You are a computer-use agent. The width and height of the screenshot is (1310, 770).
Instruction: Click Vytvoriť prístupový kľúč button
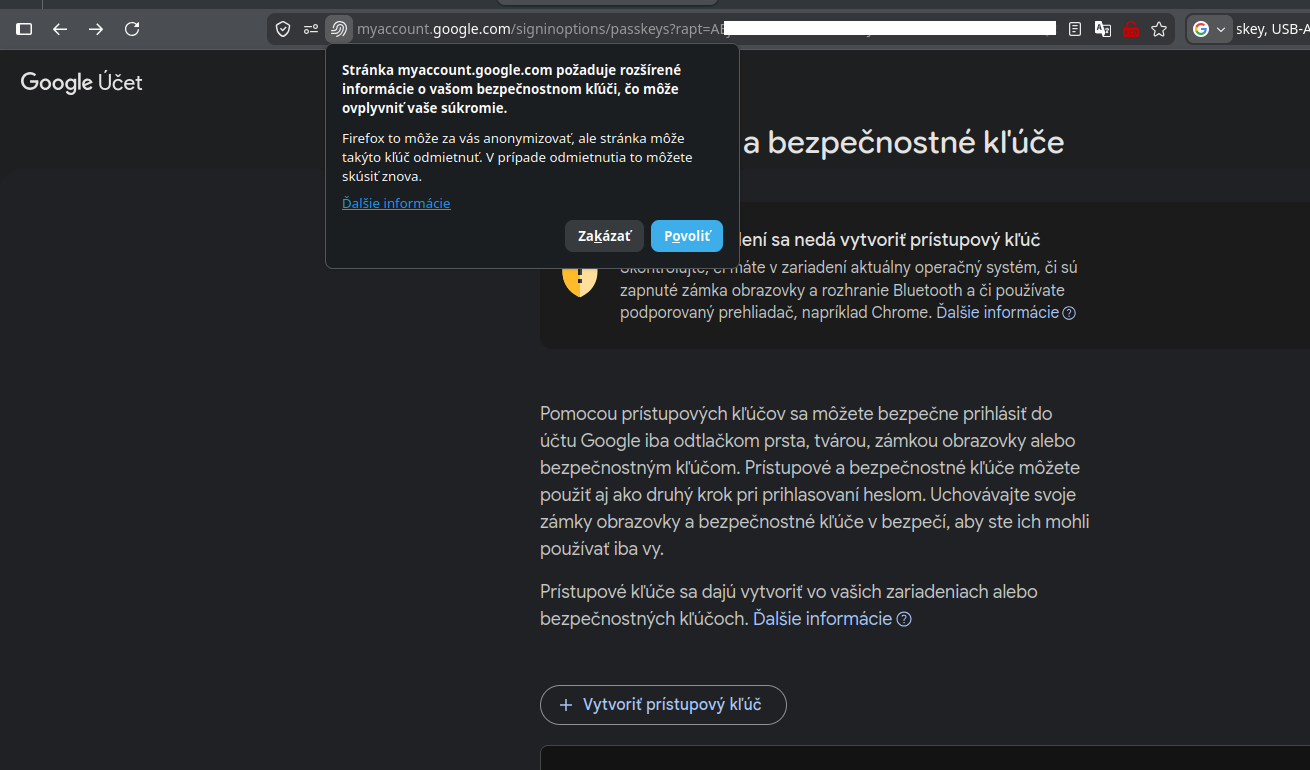point(663,705)
